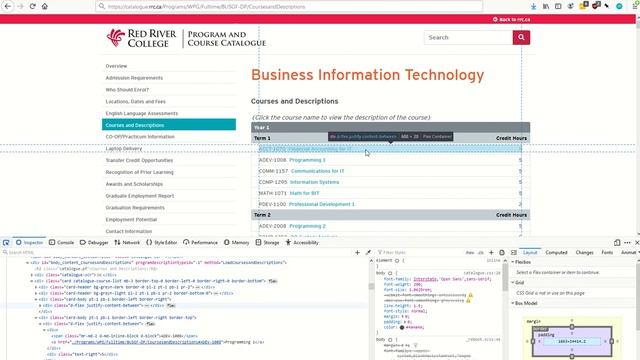Screen dimensions: 640x360
Task: Expand the card-header bg-grey-dark node
Action: (x=36, y=287)
